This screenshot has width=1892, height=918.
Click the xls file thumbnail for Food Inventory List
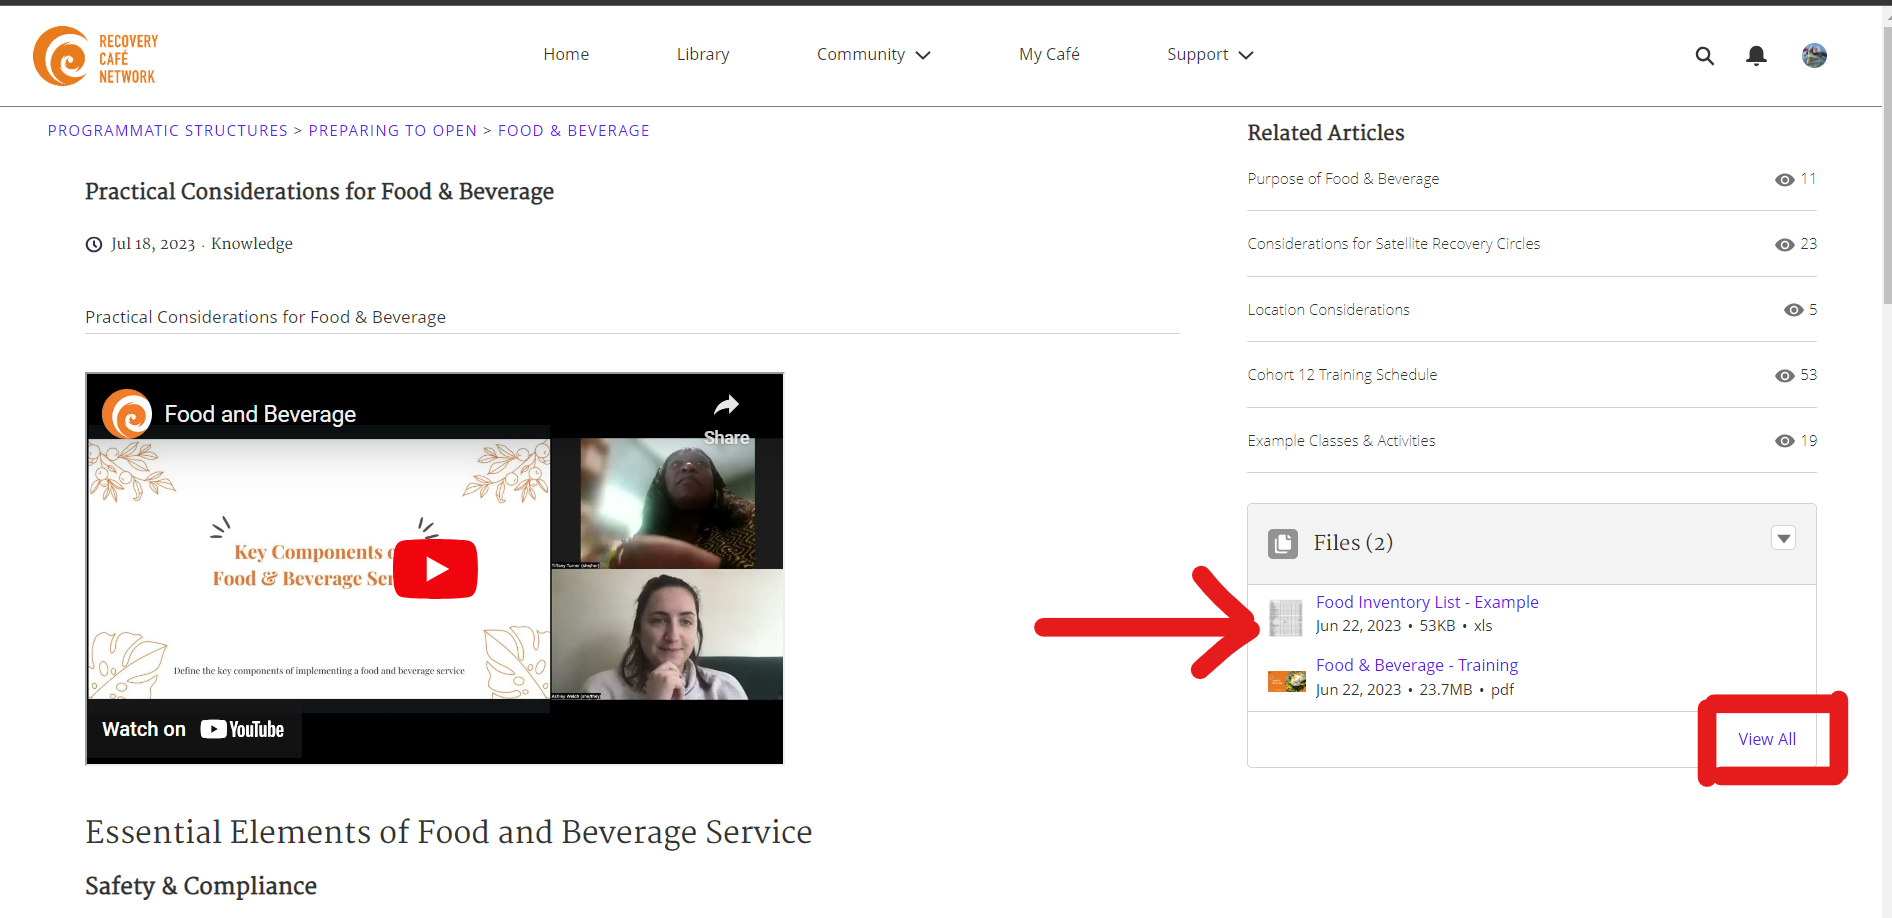pyautogui.click(x=1285, y=617)
